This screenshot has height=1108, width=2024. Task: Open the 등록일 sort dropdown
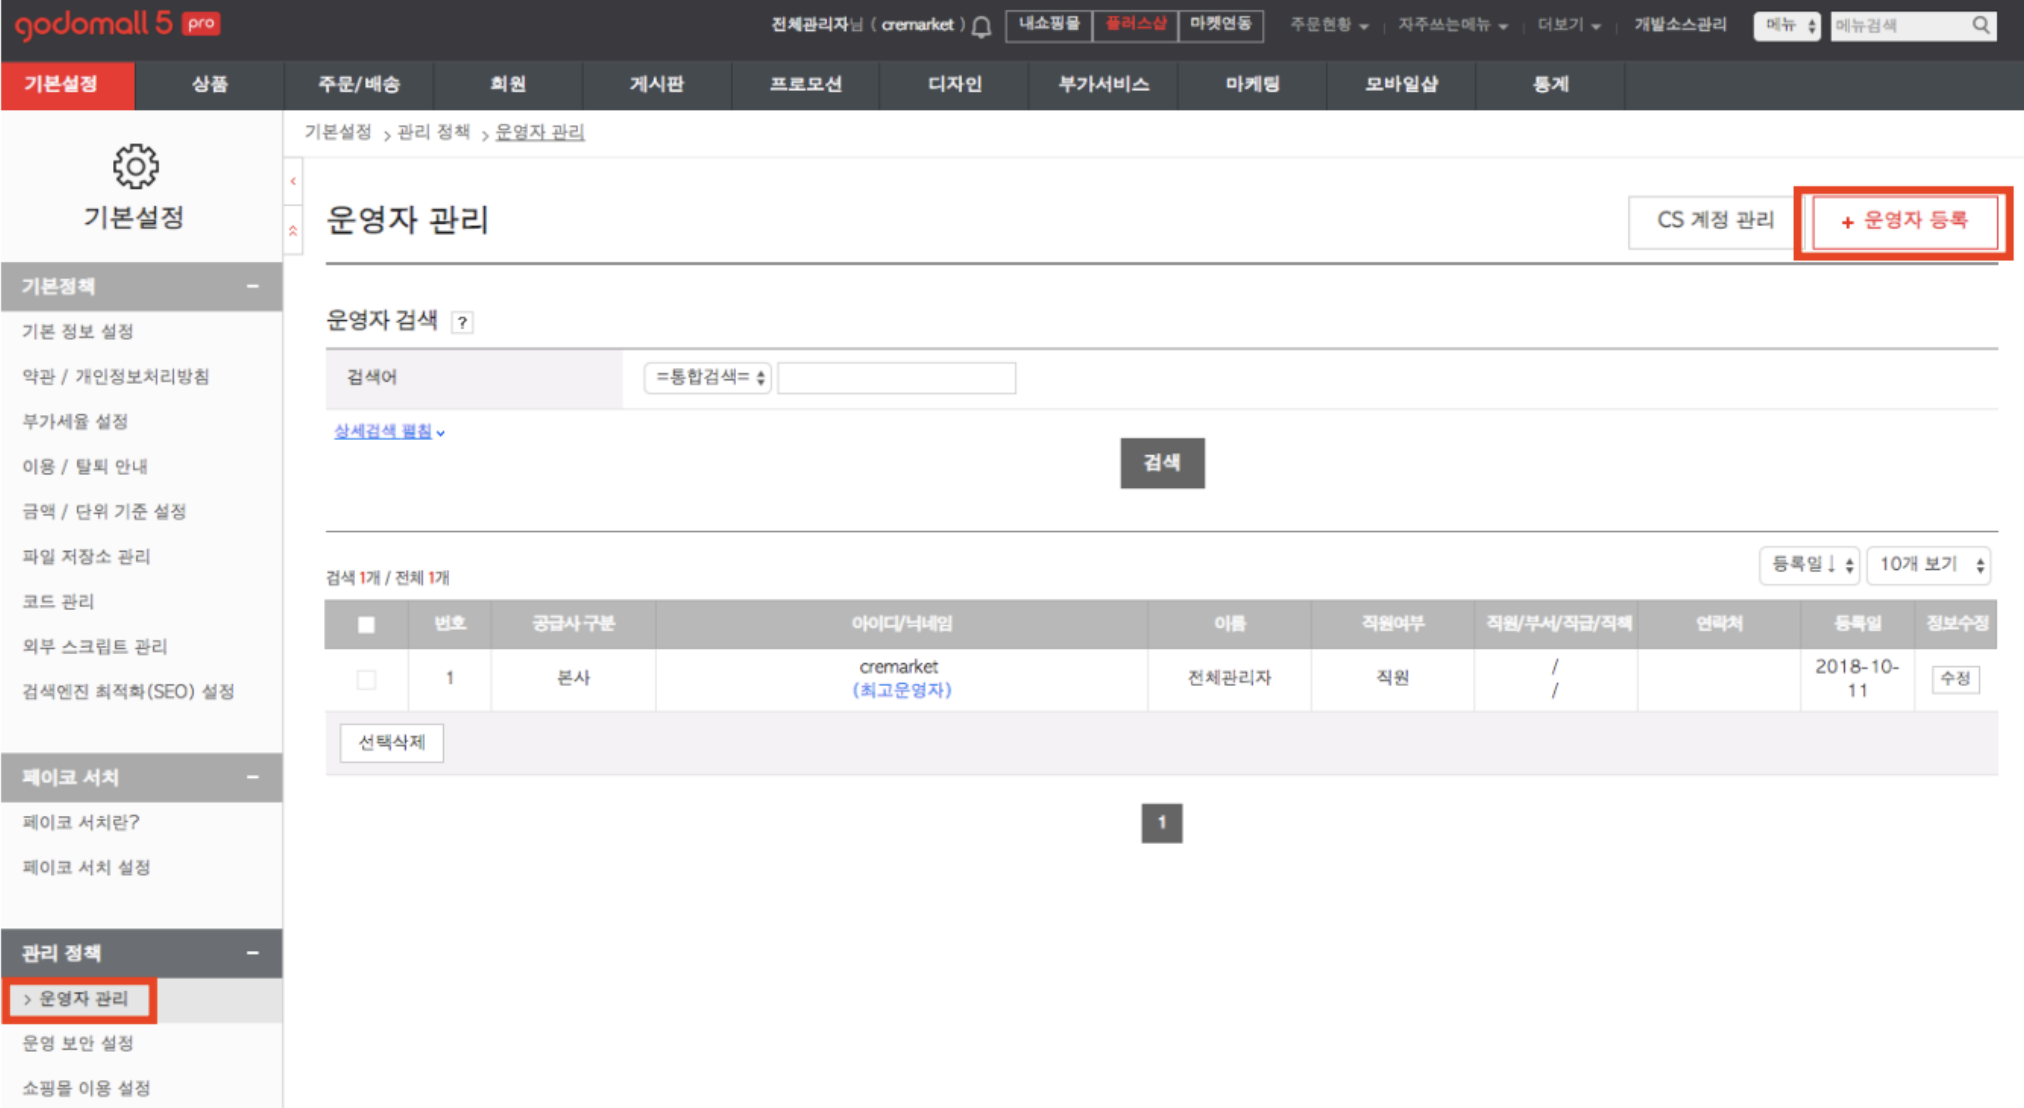[x=1809, y=565]
